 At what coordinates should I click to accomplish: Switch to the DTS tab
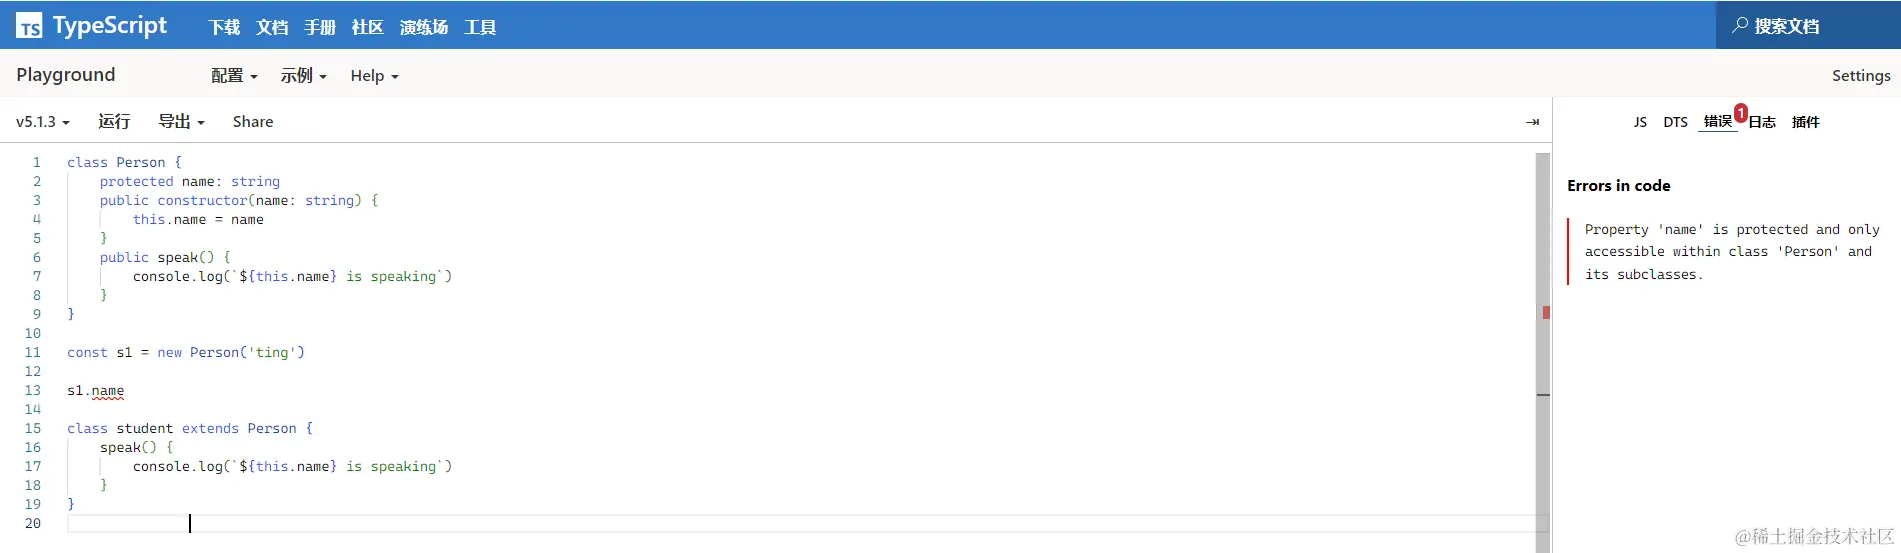(x=1675, y=122)
